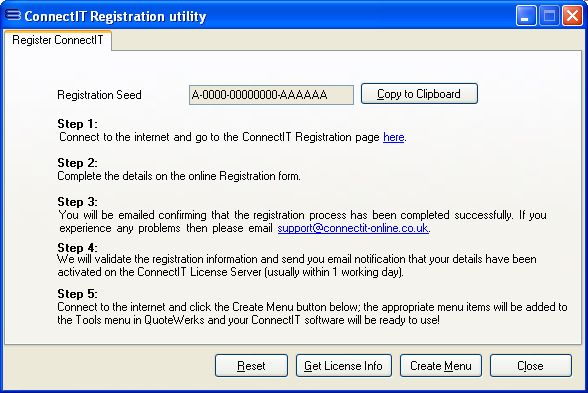Click the 'Step 4:' heading
This screenshot has width=588, height=393.
coord(77,248)
